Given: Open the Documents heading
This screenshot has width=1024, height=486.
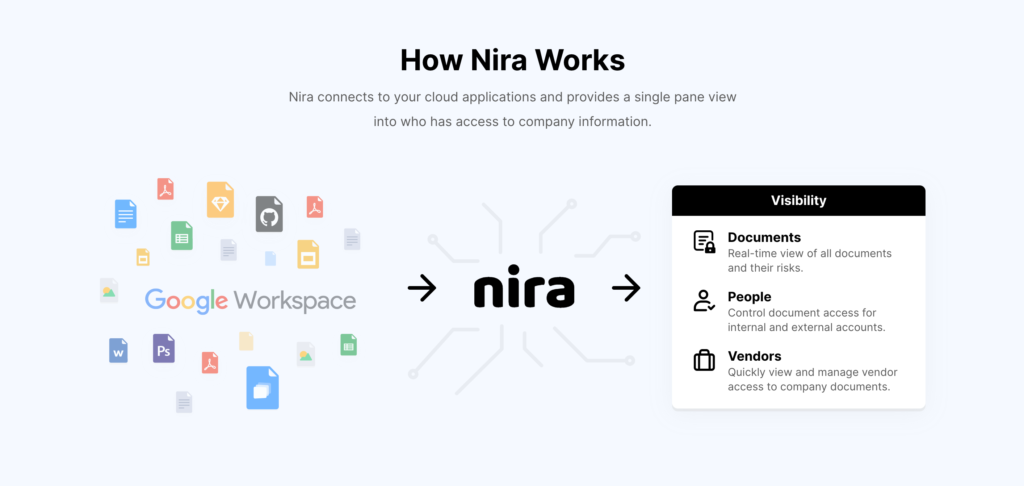Looking at the screenshot, I should 764,238.
